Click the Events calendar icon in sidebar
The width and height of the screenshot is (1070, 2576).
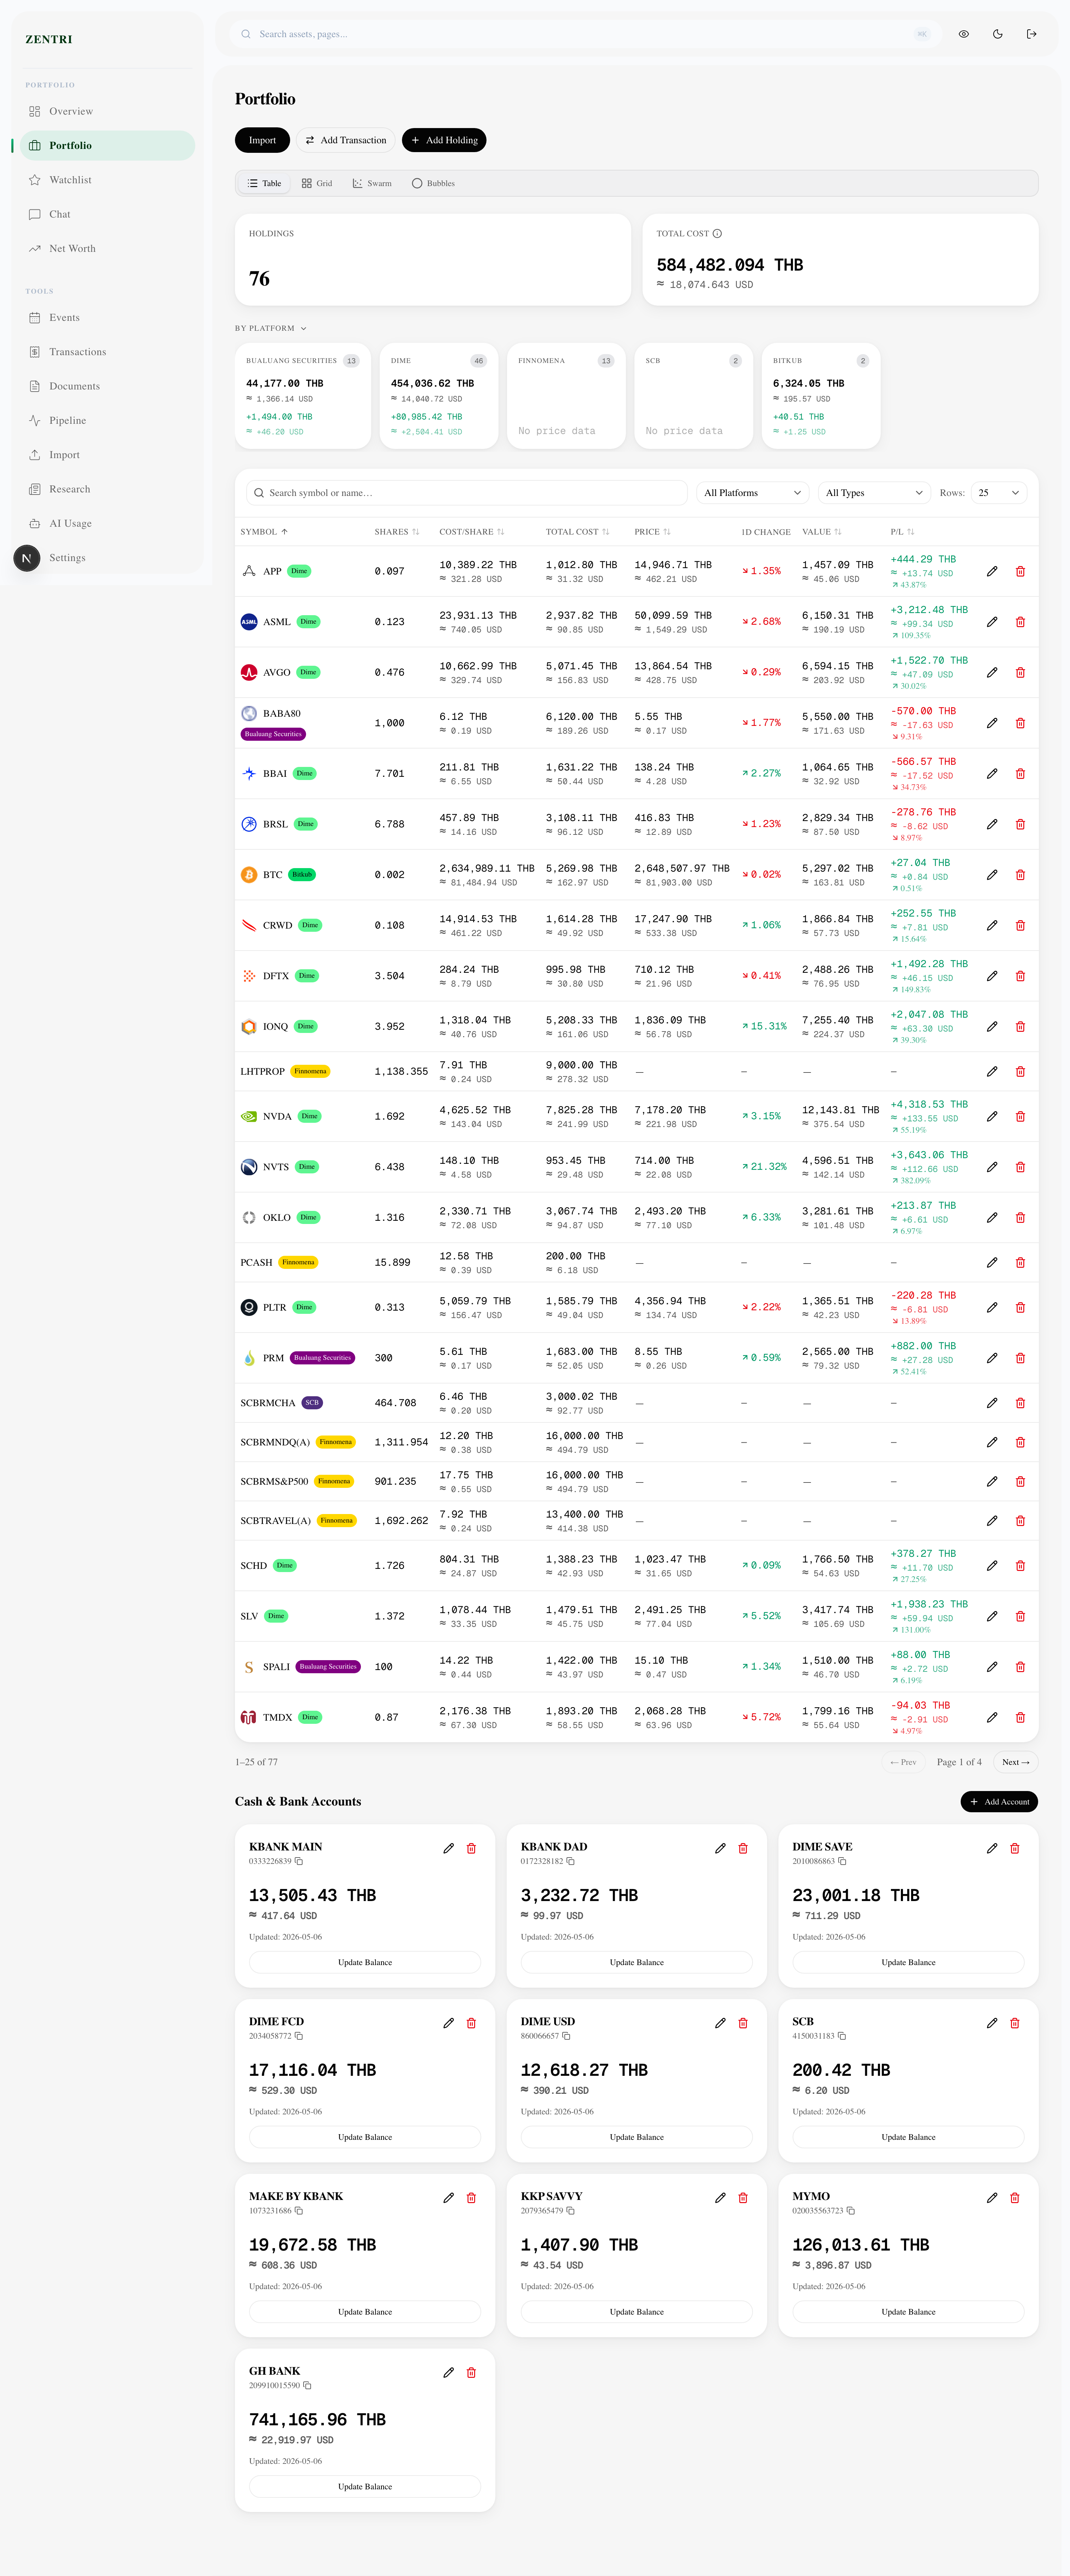coord(35,318)
